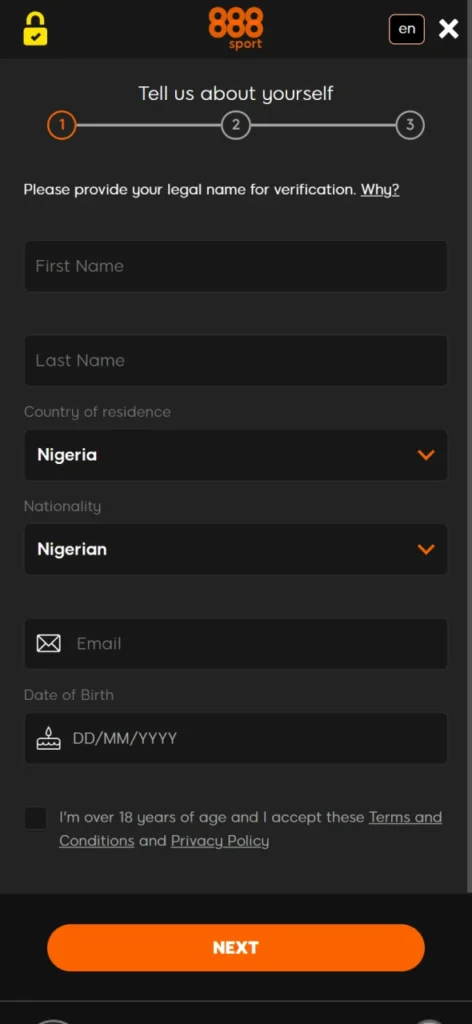Close the registration form with X
Viewport: 472px width, 1024px height.
tap(448, 29)
